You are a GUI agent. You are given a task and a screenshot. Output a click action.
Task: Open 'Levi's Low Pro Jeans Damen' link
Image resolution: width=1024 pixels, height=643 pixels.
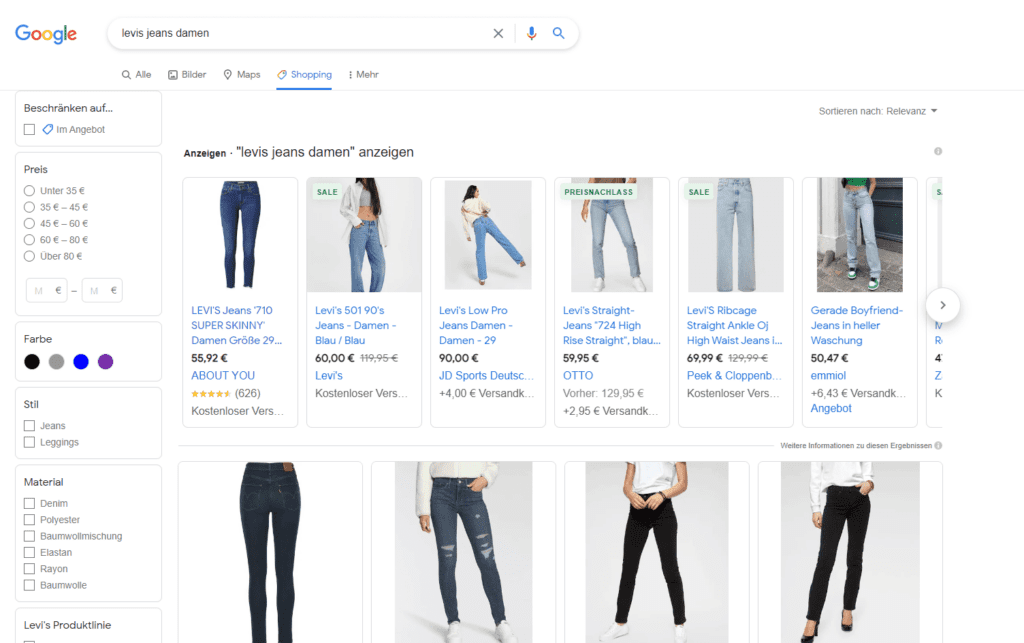click(x=476, y=325)
